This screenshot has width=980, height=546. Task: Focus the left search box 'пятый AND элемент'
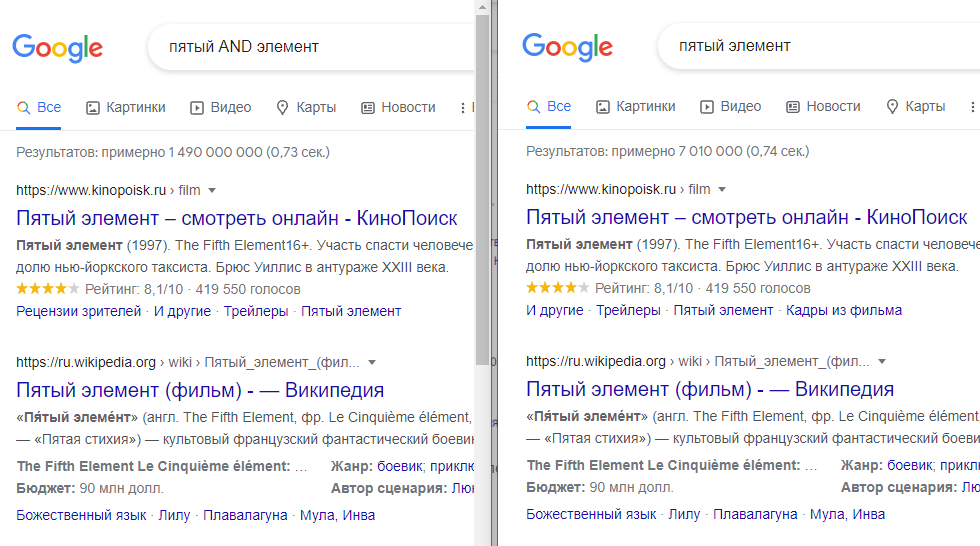coord(311,47)
